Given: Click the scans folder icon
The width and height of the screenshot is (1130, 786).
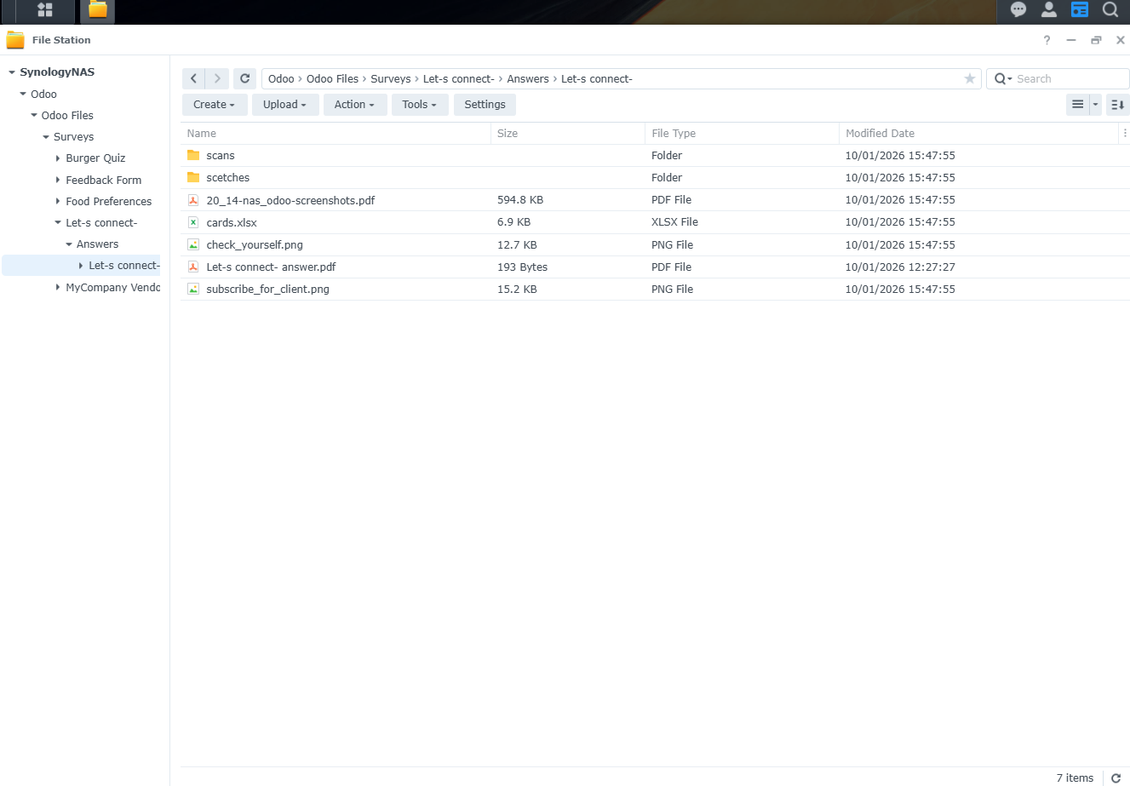Looking at the screenshot, I should click(x=193, y=155).
